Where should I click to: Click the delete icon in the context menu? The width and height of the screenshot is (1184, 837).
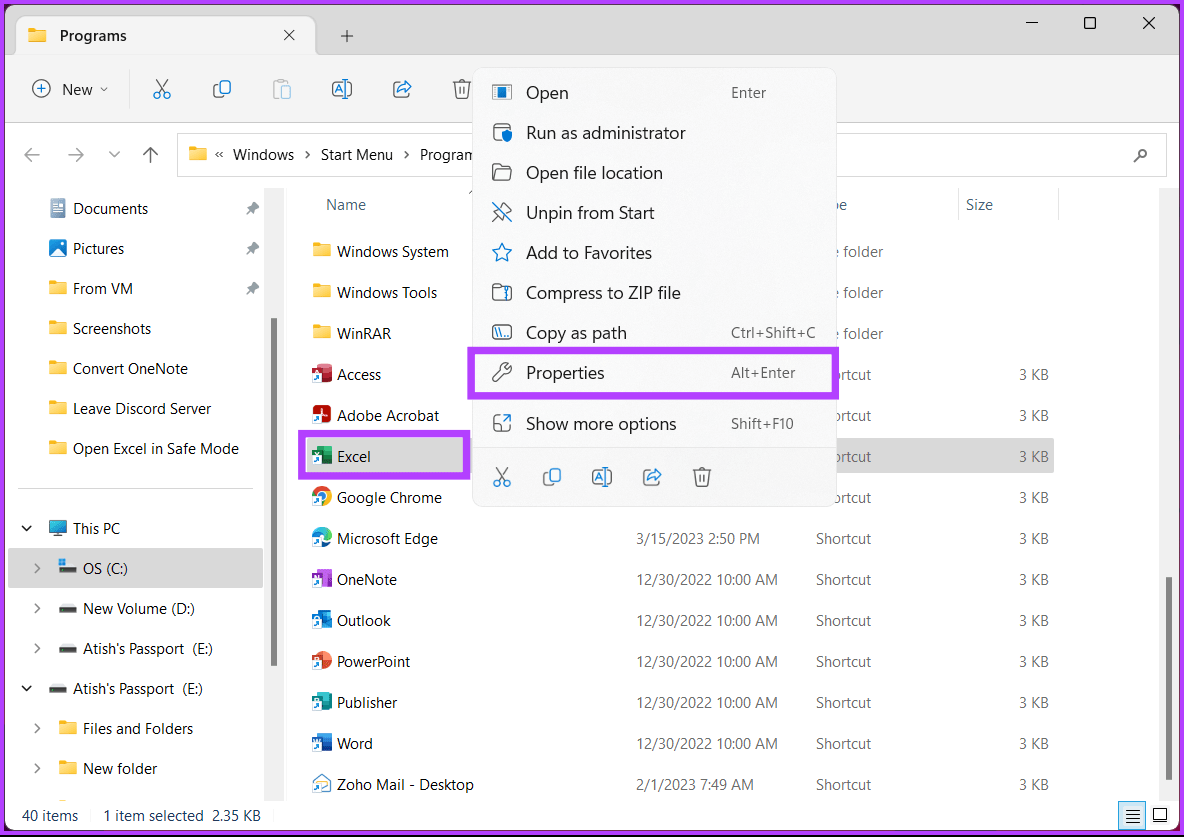702,477
